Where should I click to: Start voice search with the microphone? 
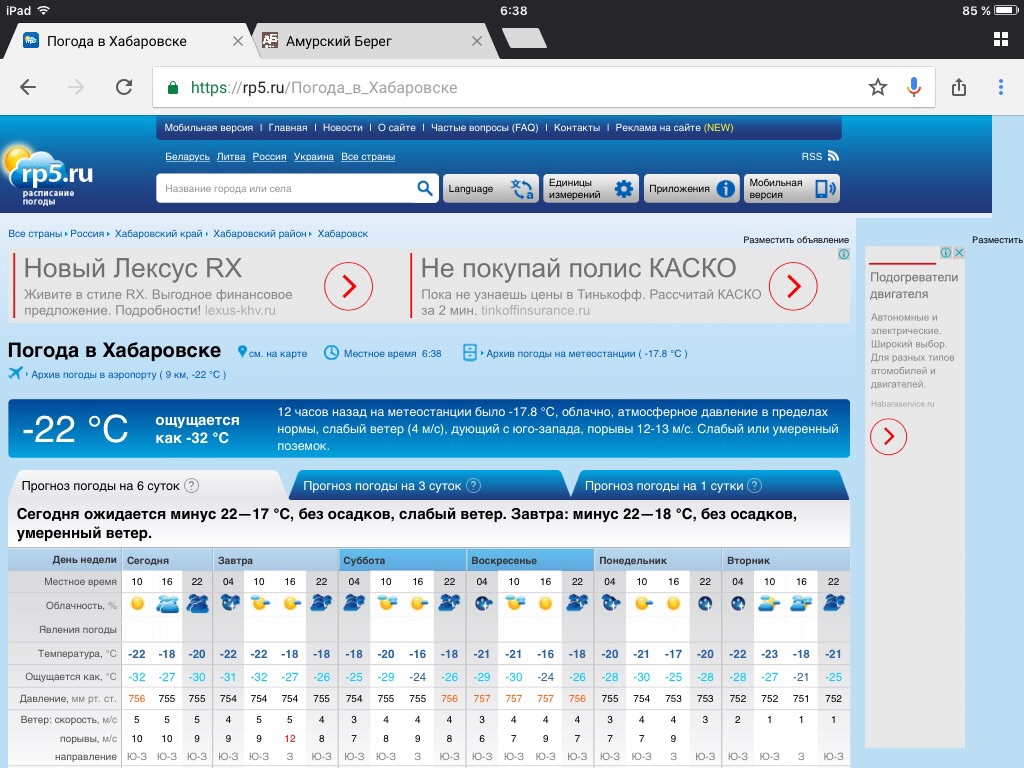(914, 87)
